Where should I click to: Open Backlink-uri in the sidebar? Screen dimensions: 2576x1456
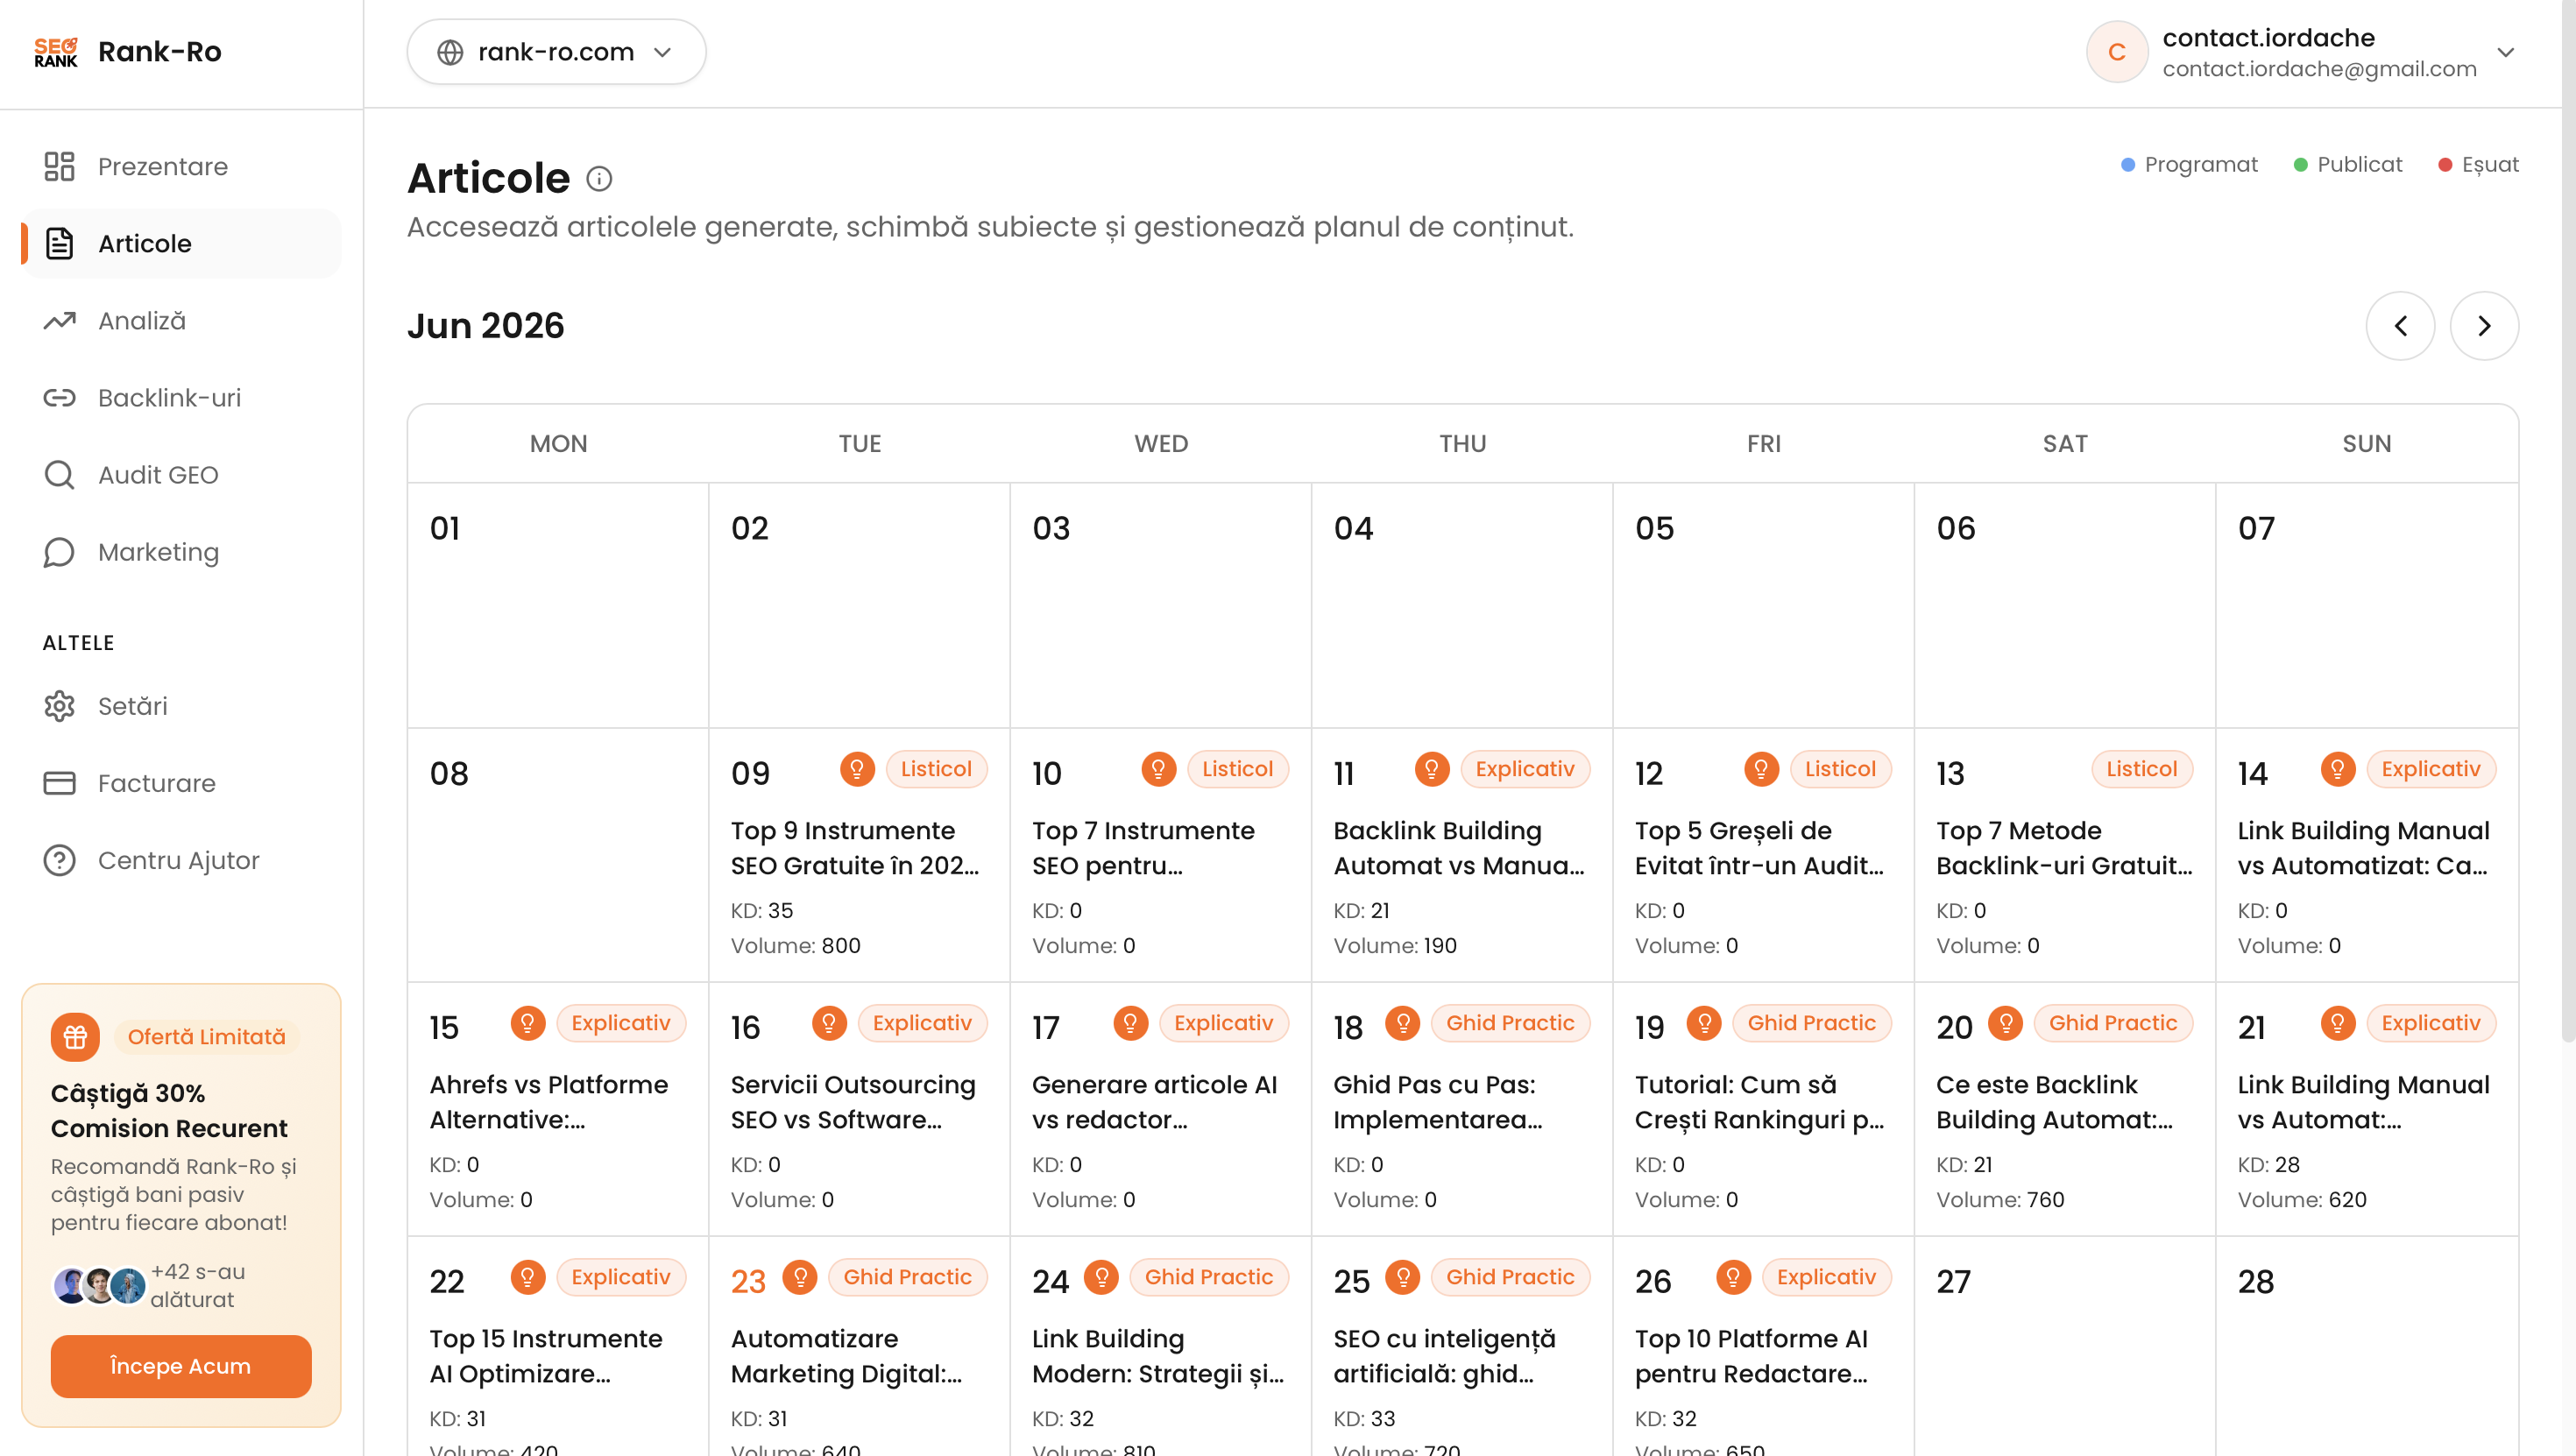[181, 398]
